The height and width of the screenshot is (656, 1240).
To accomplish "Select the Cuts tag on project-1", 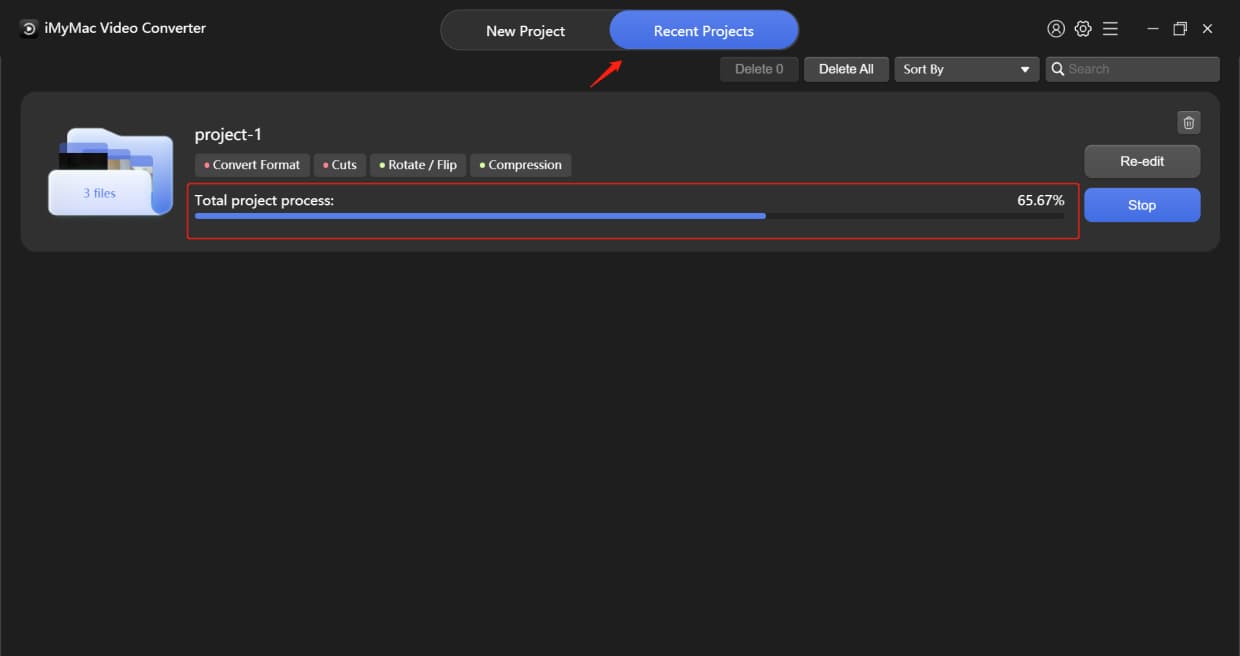I will point(339,164).
